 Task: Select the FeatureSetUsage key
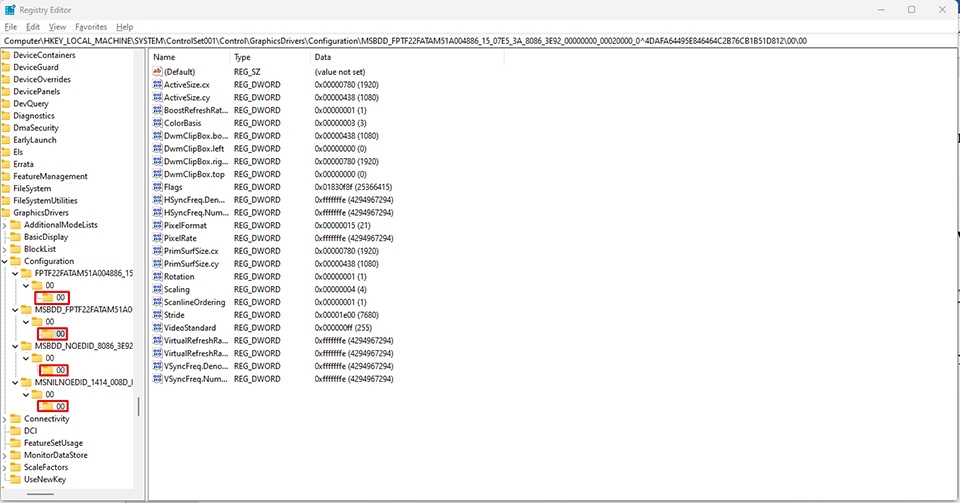[x=53, y=443]
